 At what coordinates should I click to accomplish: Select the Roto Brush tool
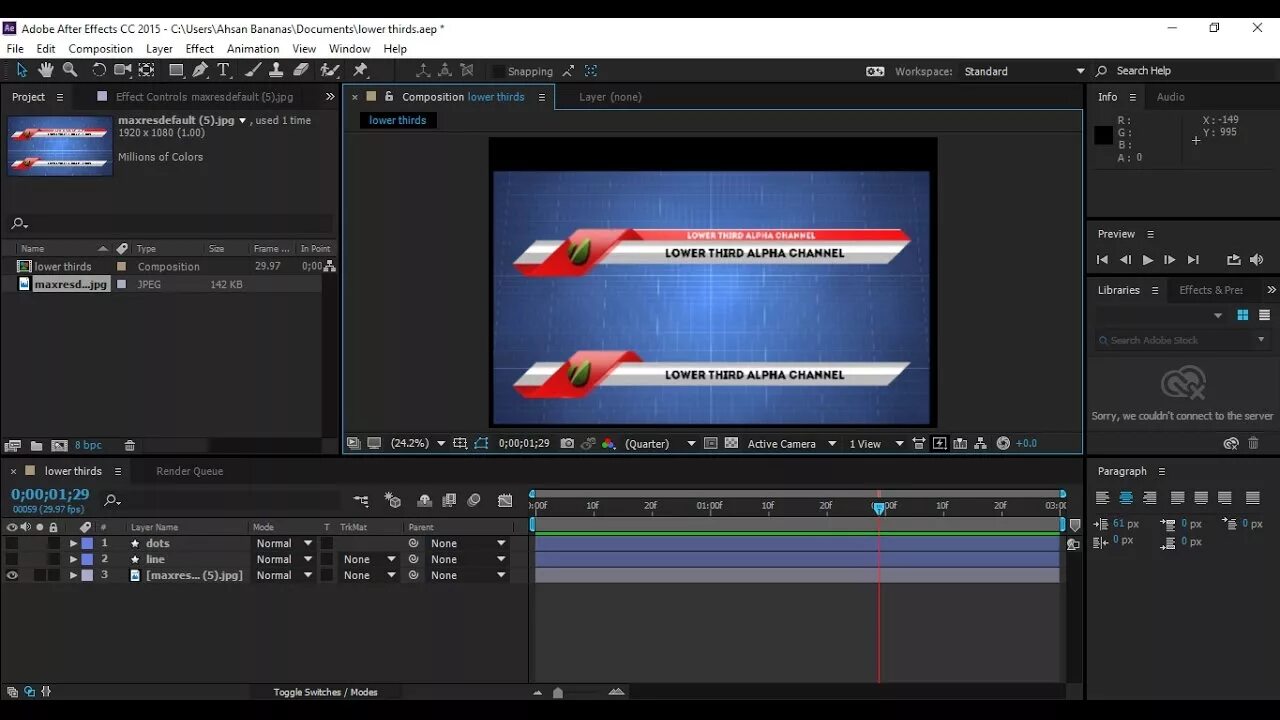point(329,70)
